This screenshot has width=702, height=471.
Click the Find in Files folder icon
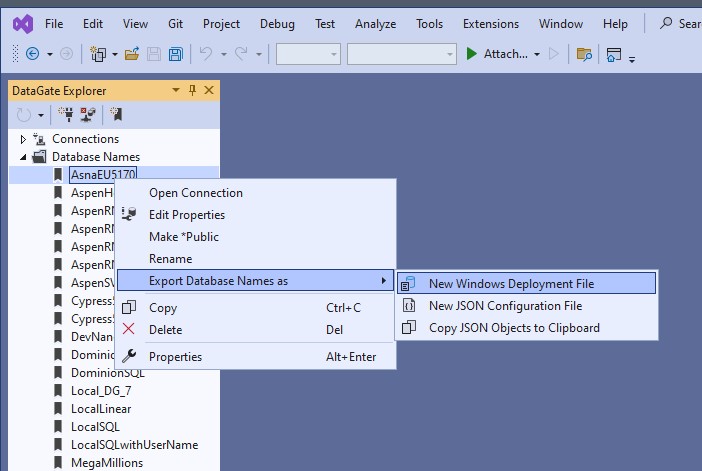pyautogui.click(x=584, y=54)
